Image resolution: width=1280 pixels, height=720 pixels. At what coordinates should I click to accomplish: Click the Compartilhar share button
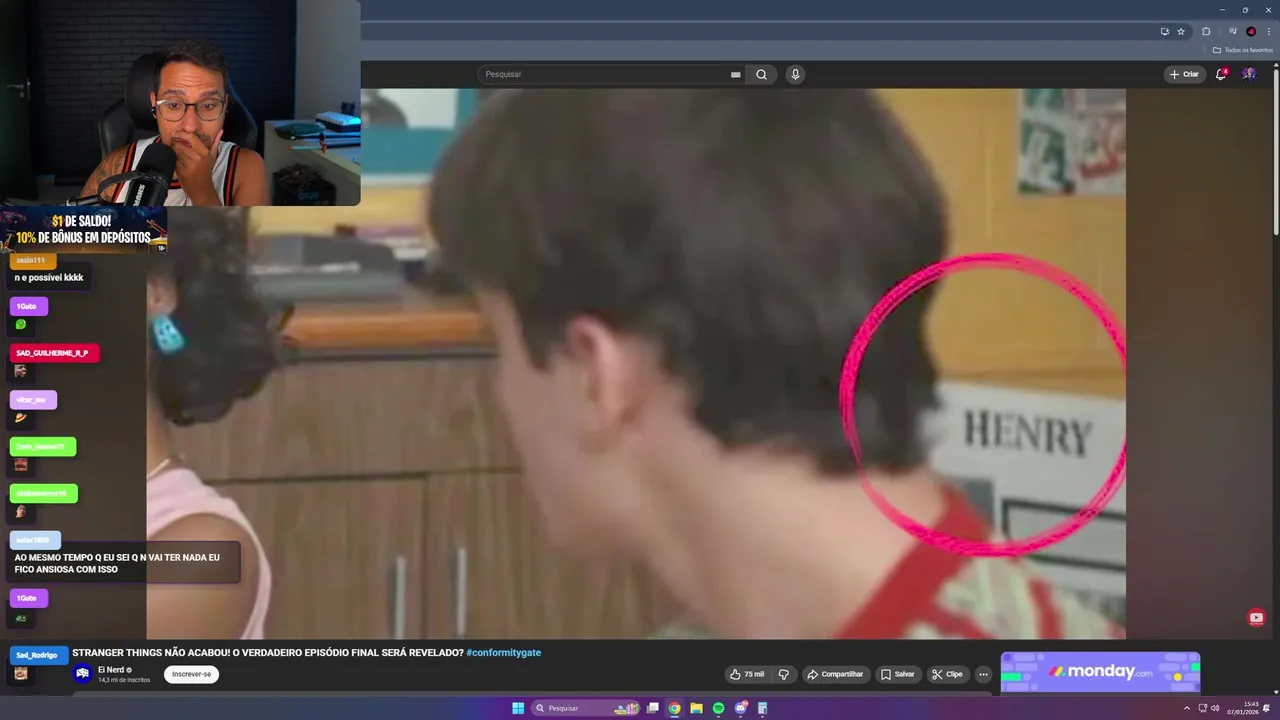[835, 674]
